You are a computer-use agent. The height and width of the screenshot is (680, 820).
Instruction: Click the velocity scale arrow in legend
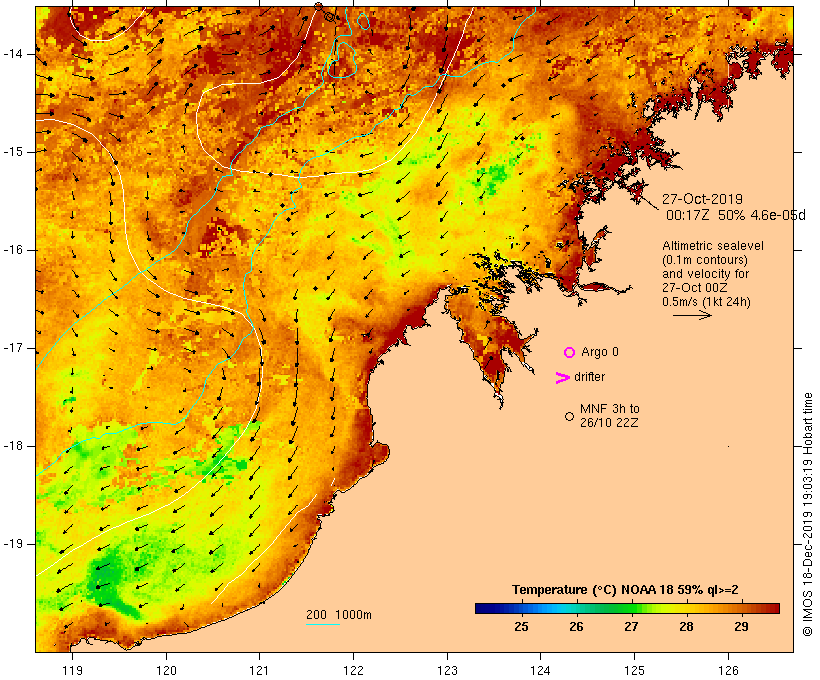click(692, 315)
